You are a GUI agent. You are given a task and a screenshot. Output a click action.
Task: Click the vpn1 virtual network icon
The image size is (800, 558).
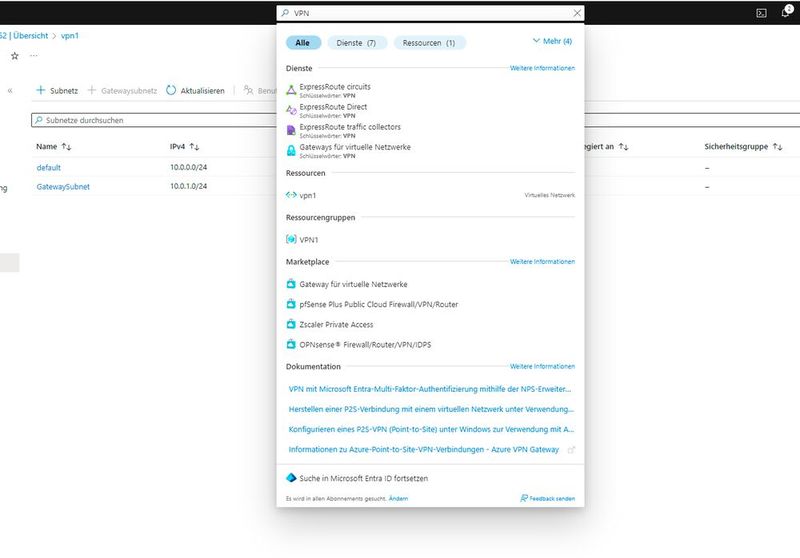(x=291, y=195)
